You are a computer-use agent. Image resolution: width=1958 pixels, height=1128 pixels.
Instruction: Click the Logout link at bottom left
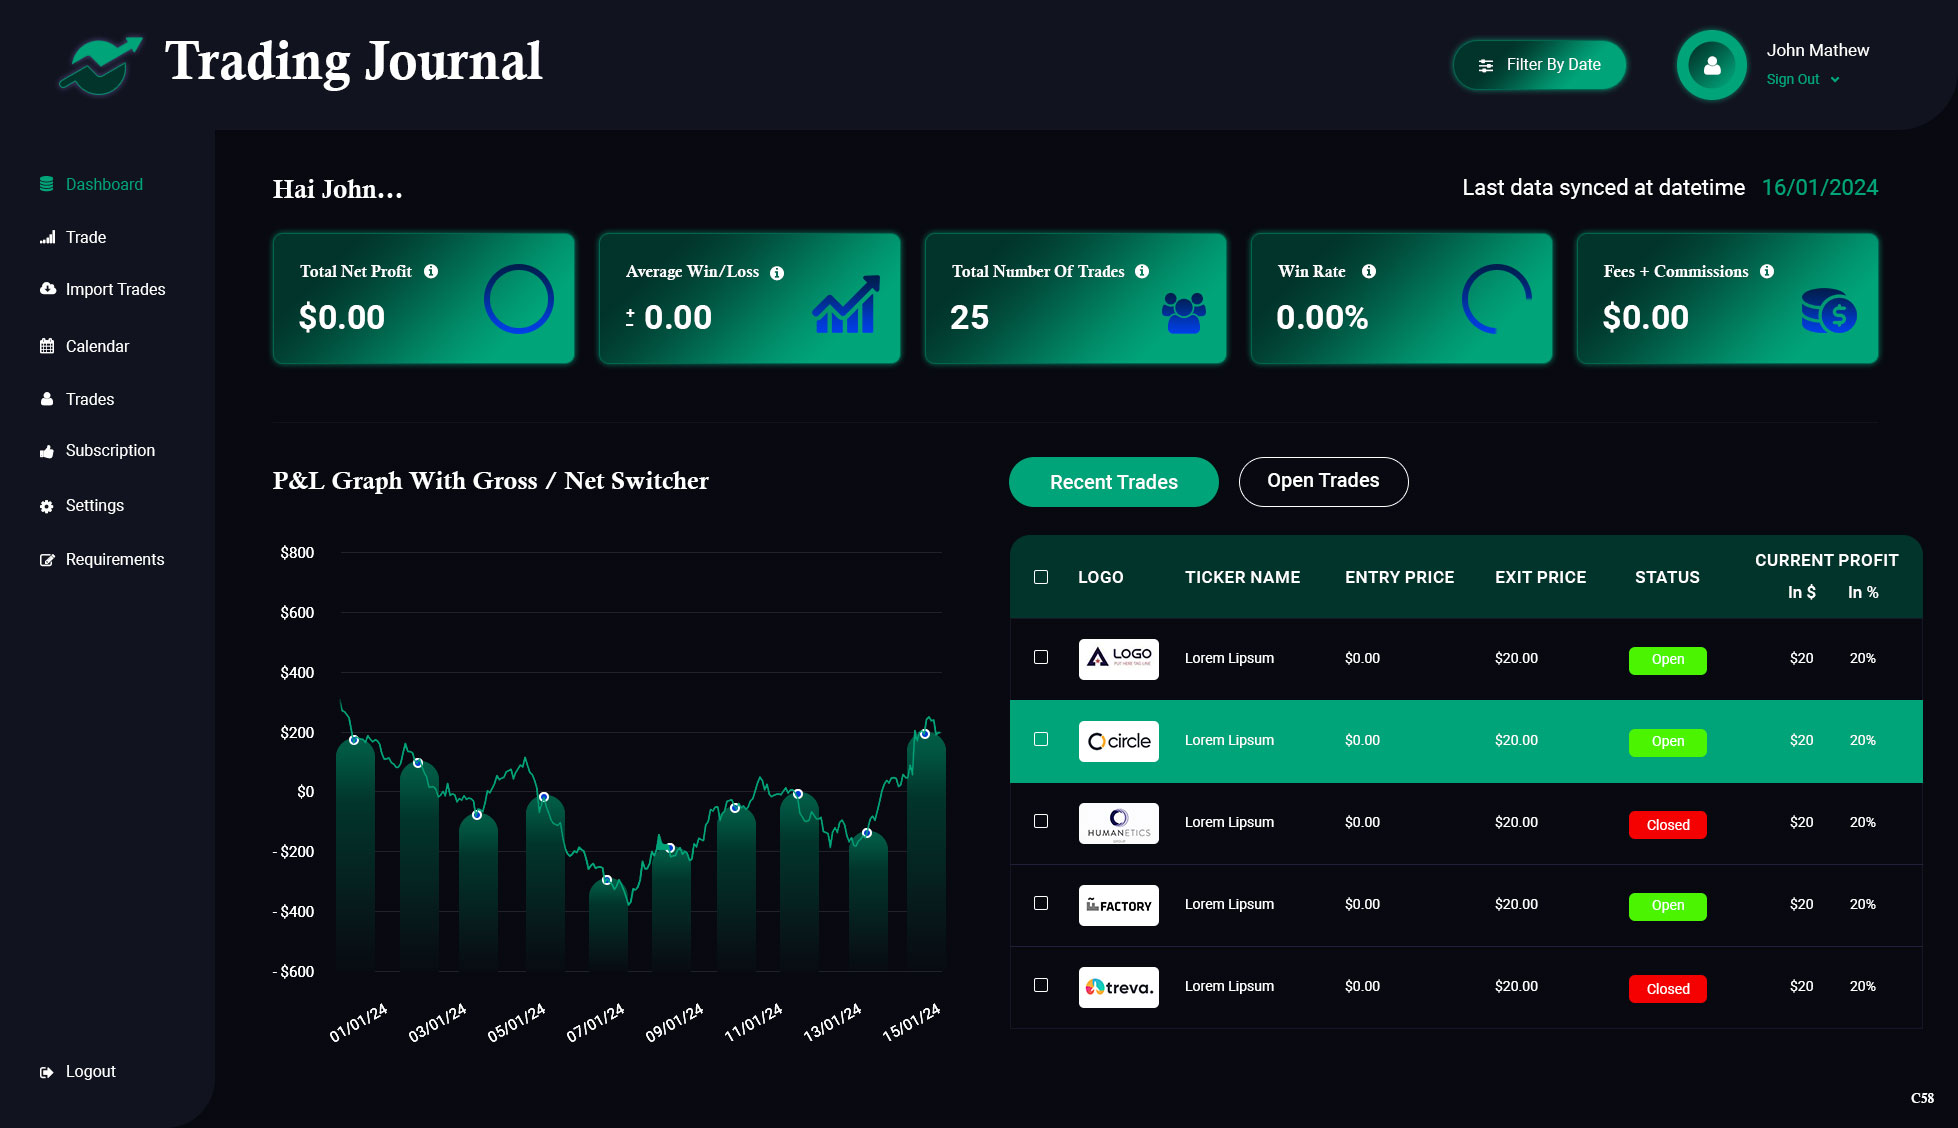(90, 1071)
